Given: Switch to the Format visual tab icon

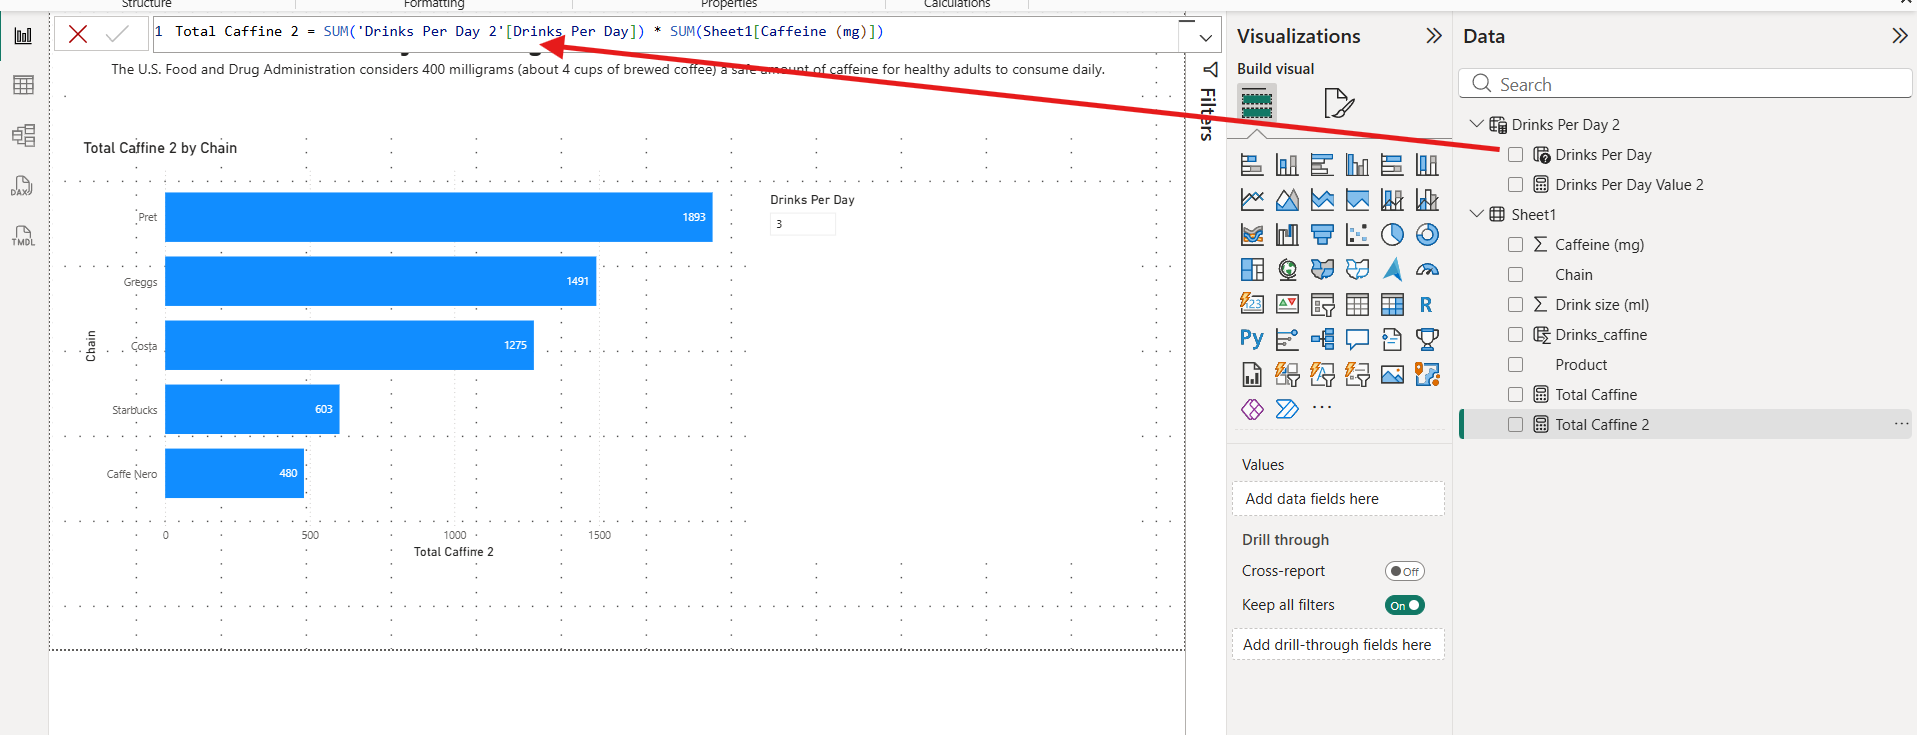Looking at the screenshot, I should coord(1338,103).
